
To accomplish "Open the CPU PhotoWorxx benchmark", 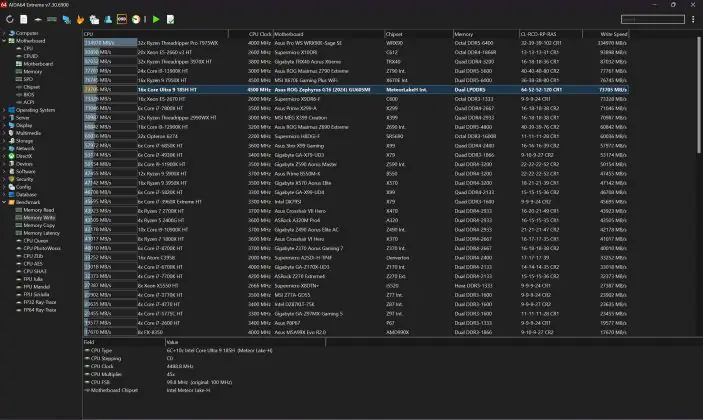I will point(42,248).
